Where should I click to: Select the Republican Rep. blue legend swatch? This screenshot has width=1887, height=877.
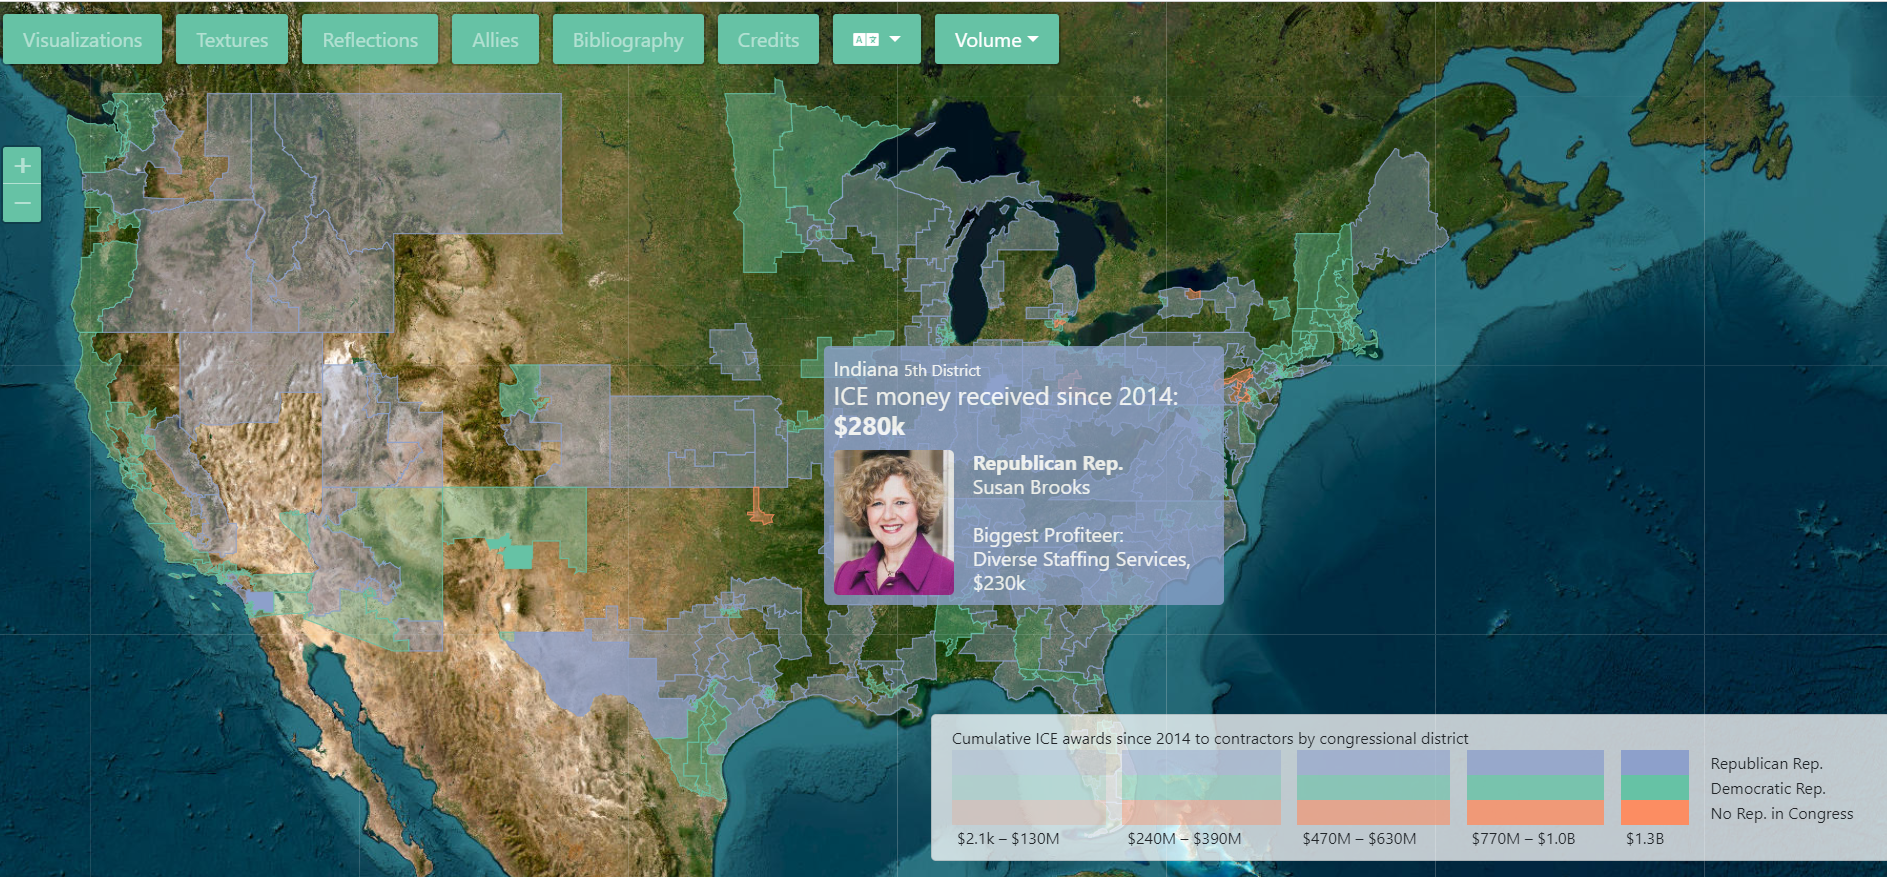(1654, 763)
